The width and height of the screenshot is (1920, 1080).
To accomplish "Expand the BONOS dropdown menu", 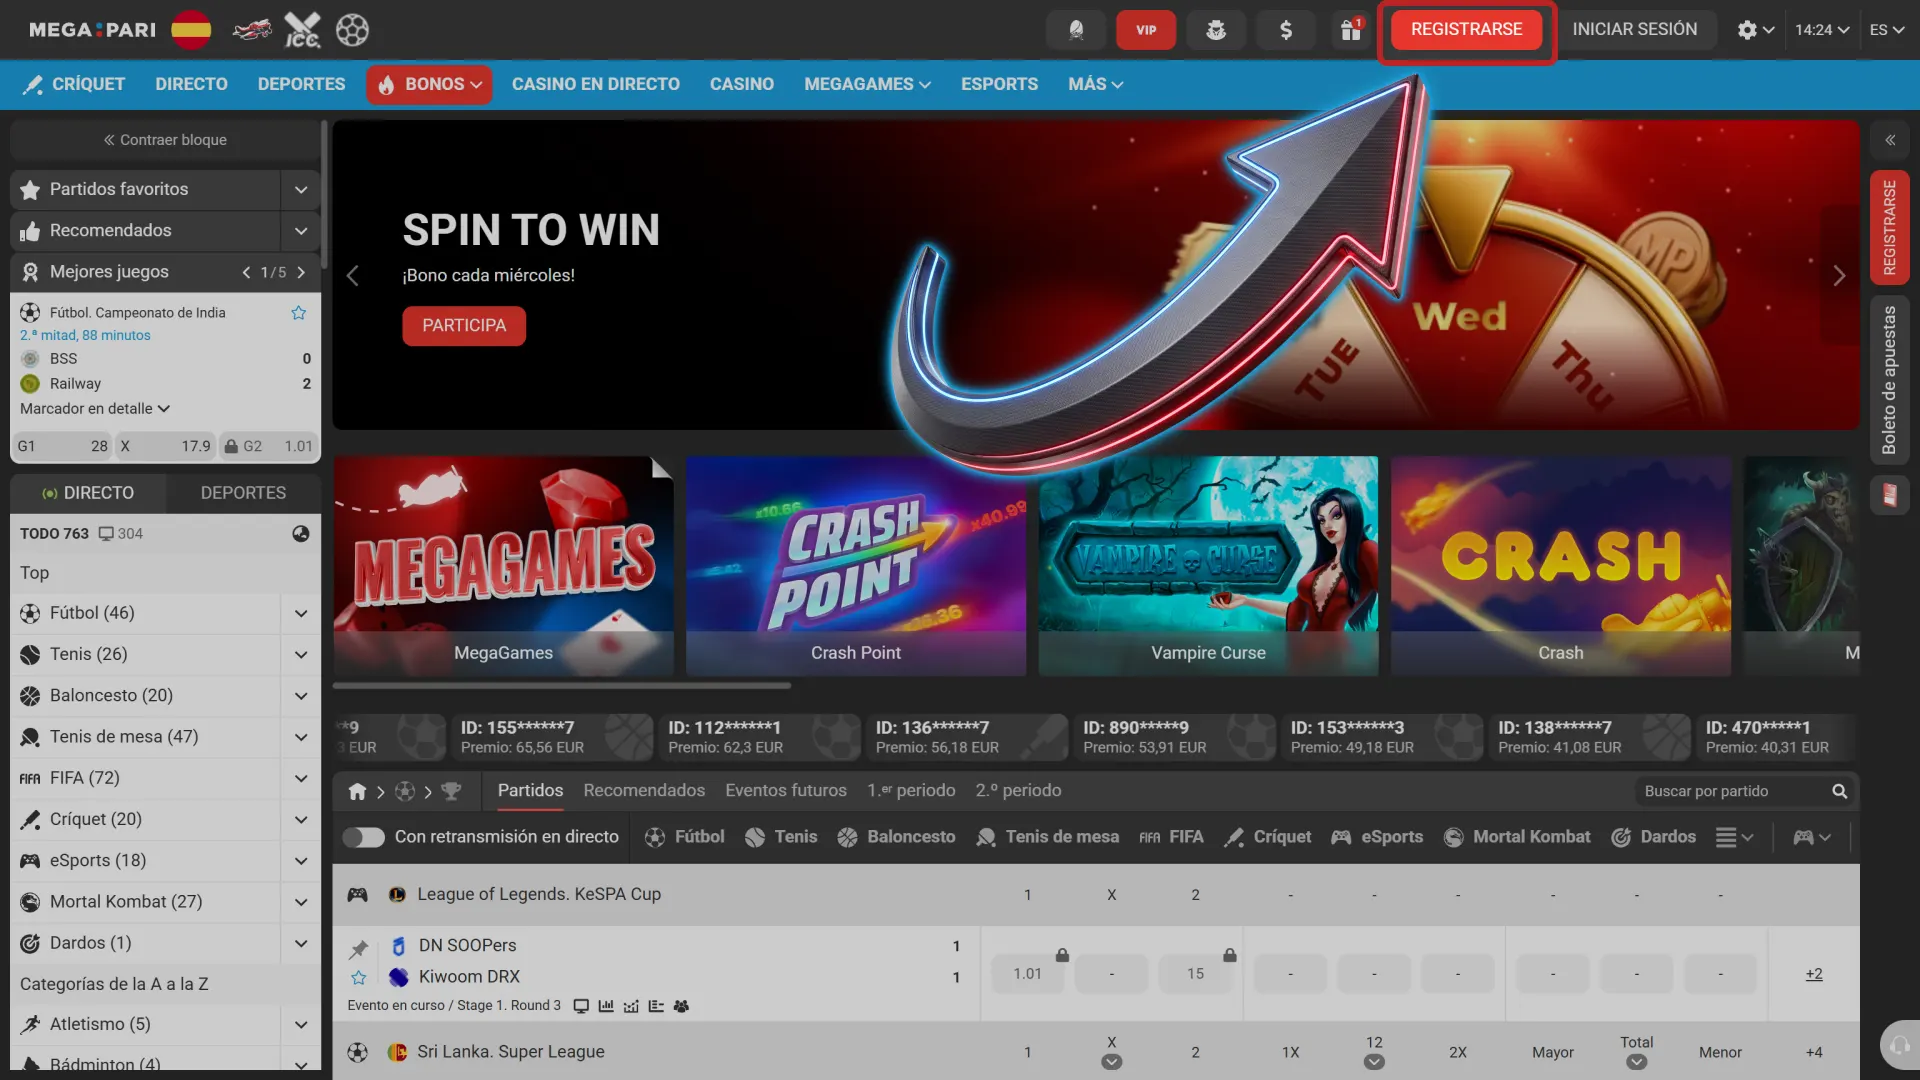I will (x=429, y=85).
